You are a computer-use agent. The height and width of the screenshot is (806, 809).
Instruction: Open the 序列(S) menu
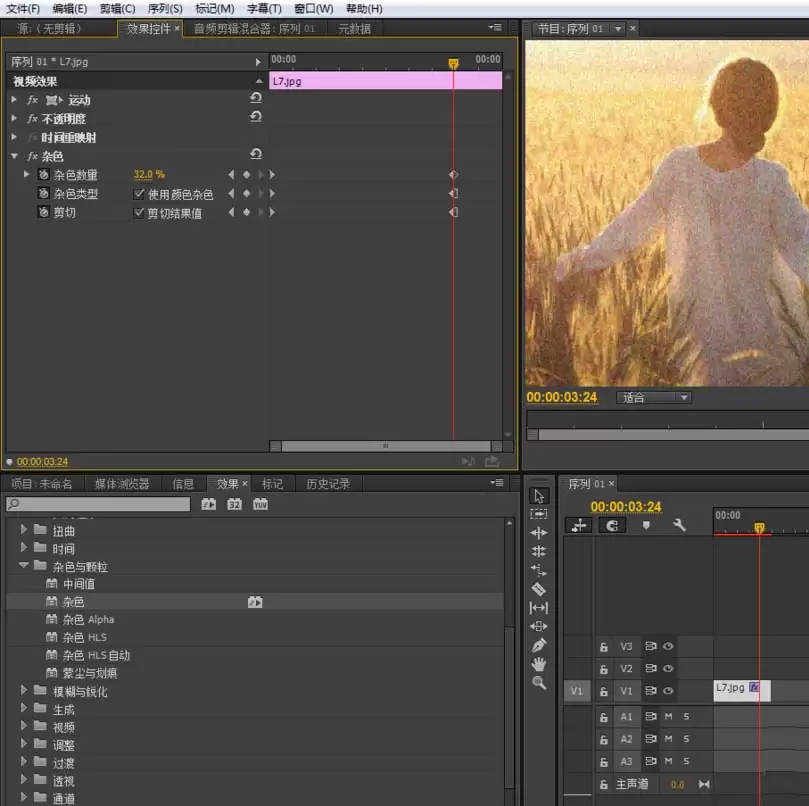coord(165,8)
